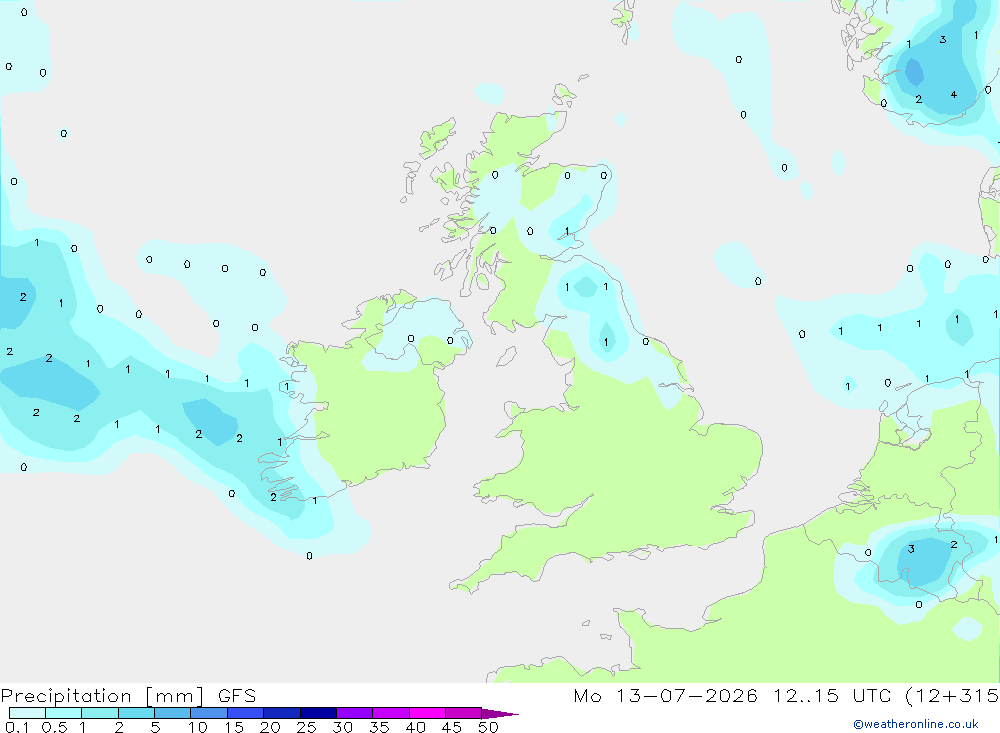Click the '12..15 UTC' time text
The height and width of the screenshot is (733, 1000).
[x=832, y=696]
